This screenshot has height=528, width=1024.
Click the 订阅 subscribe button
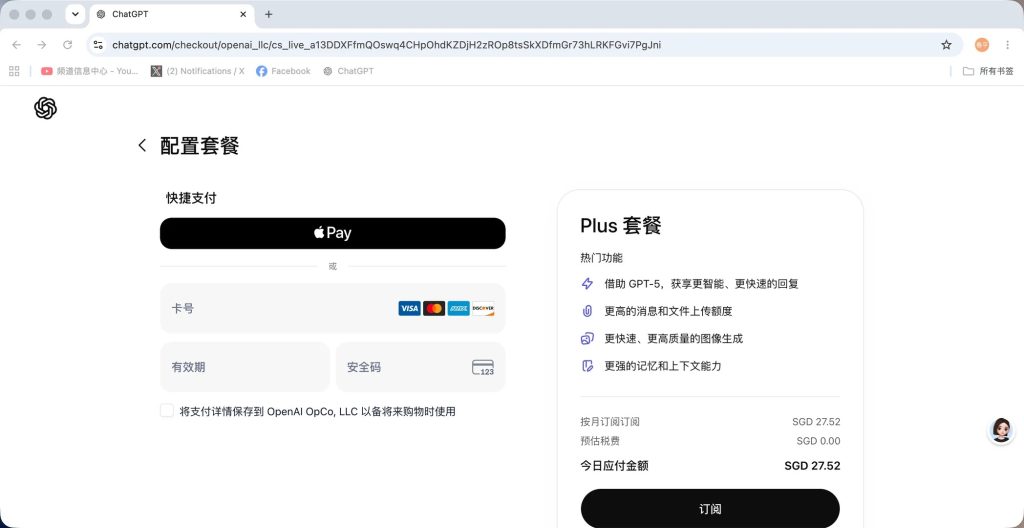710,508
